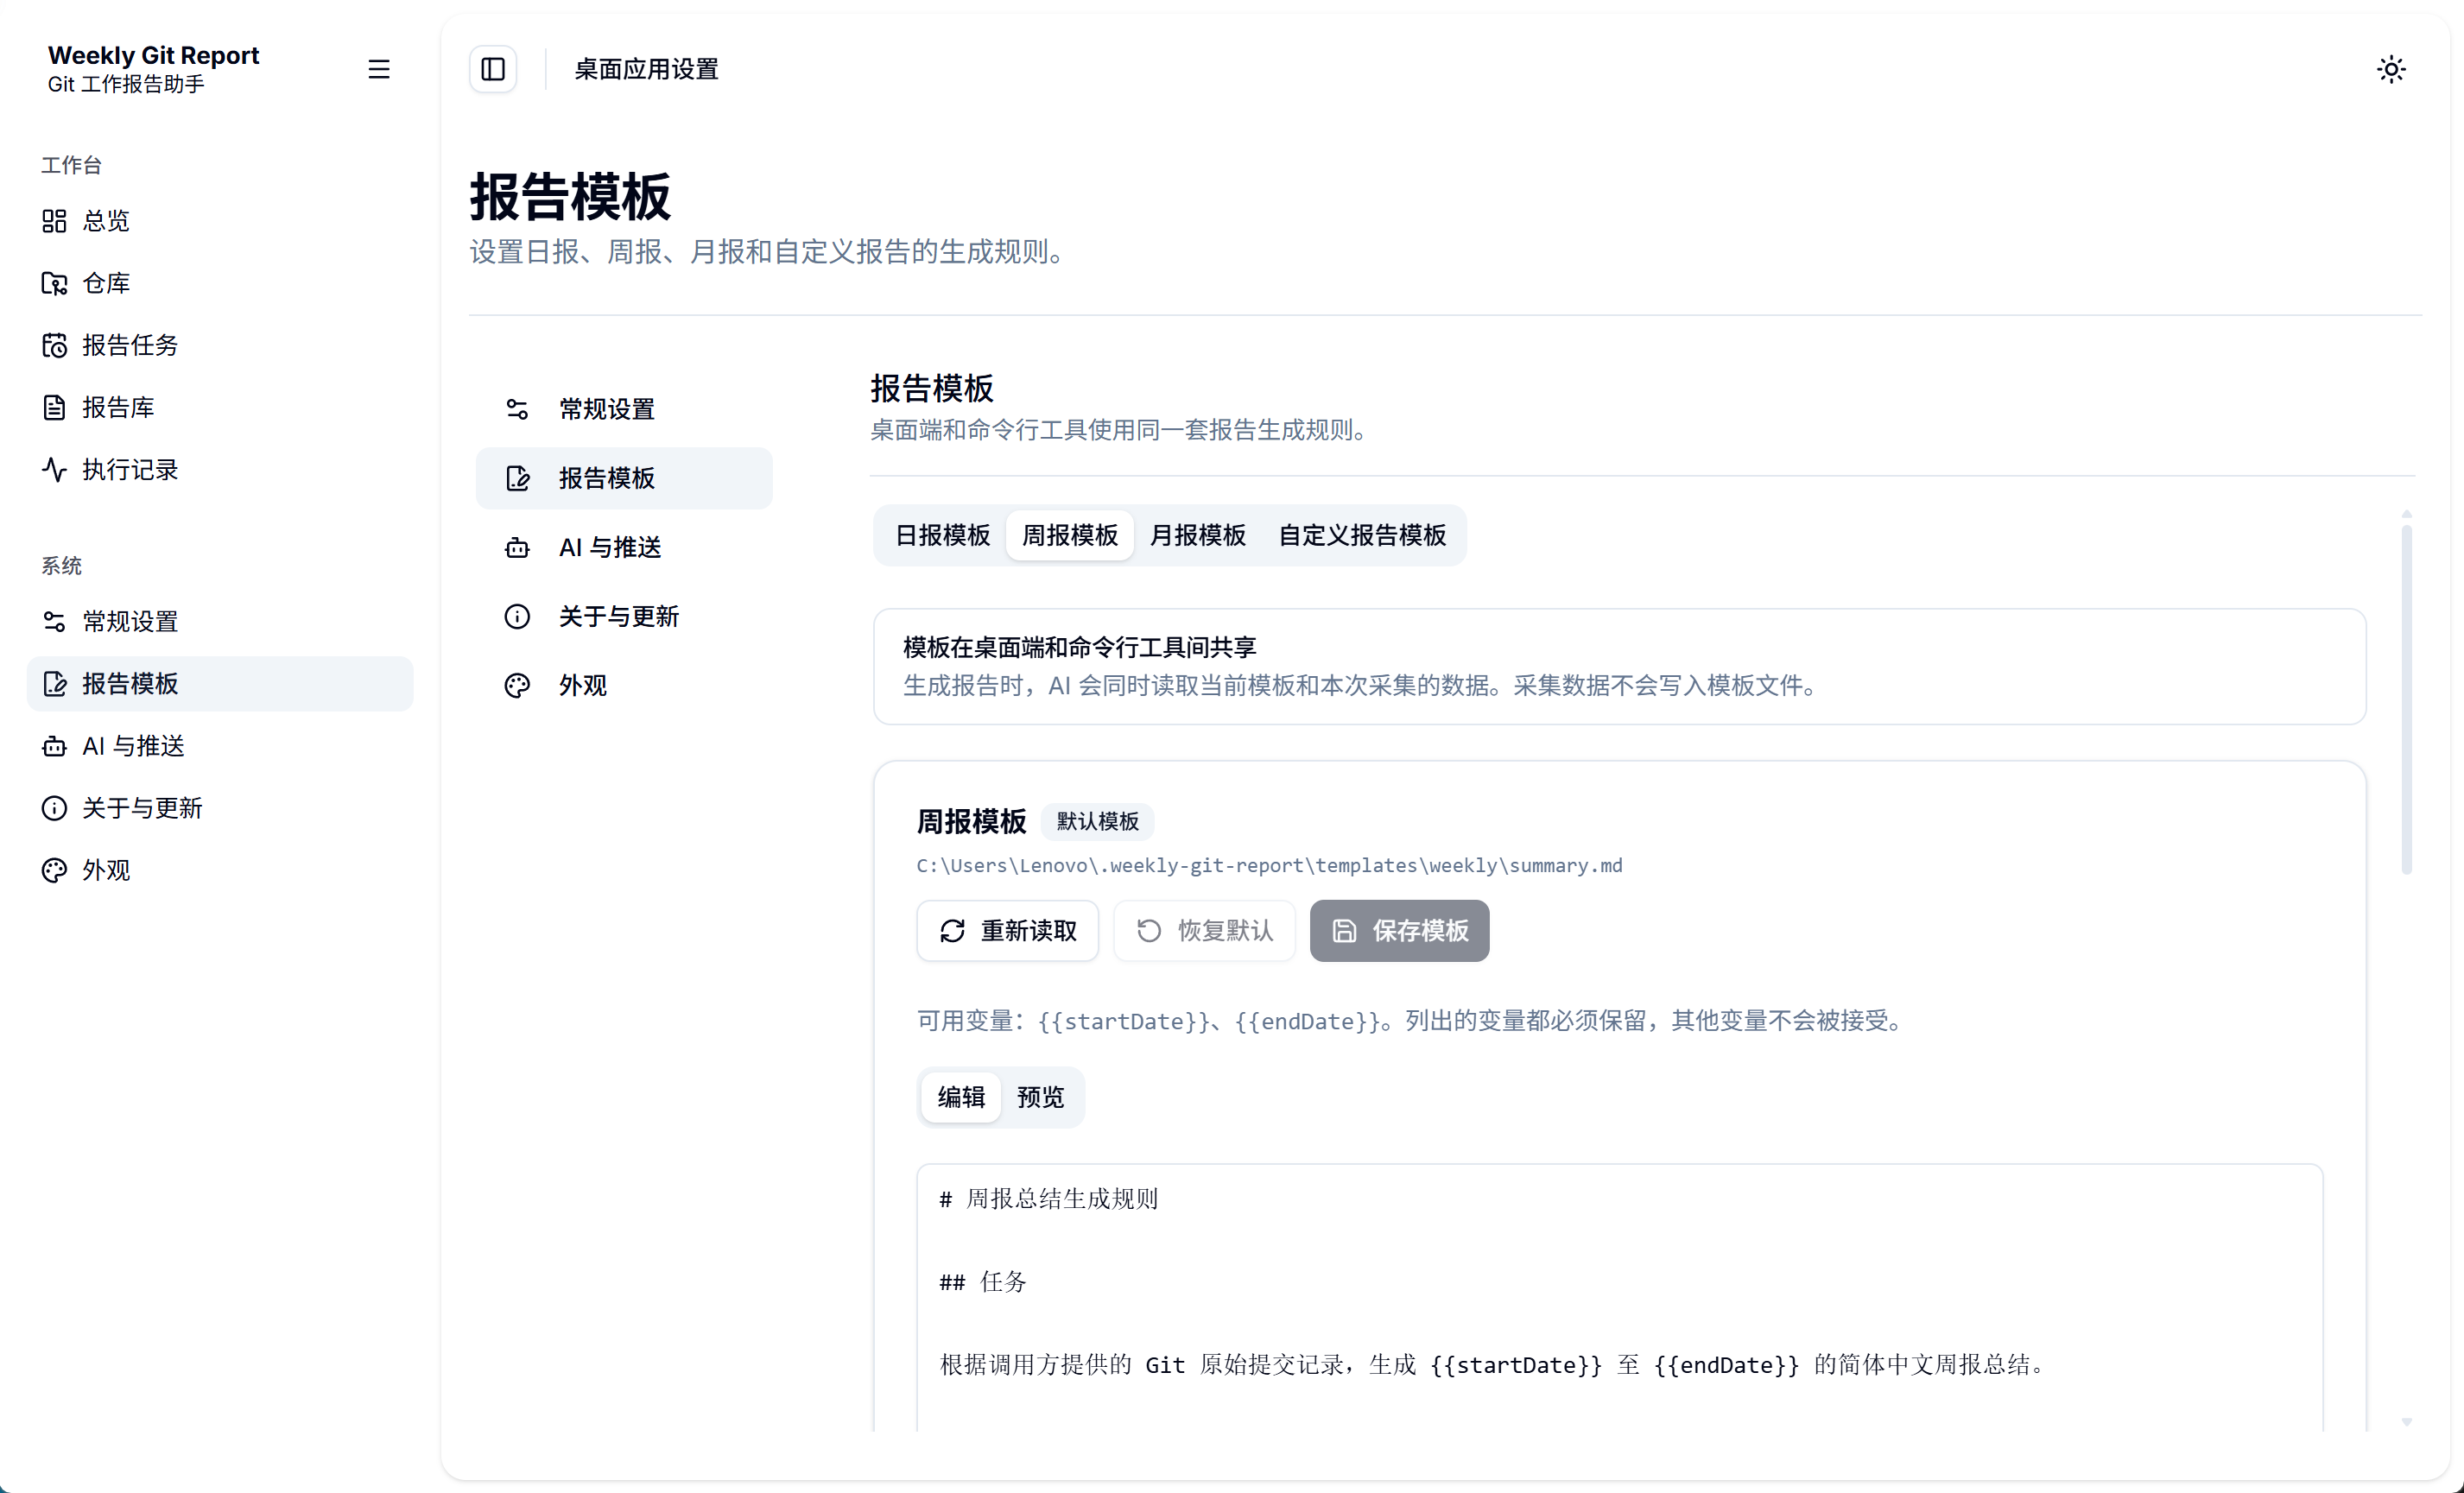Viewport: 2464px width, 1493px height.
Task: Select 报告模板 in the settings sub-navigation
Action: point(624,478)
